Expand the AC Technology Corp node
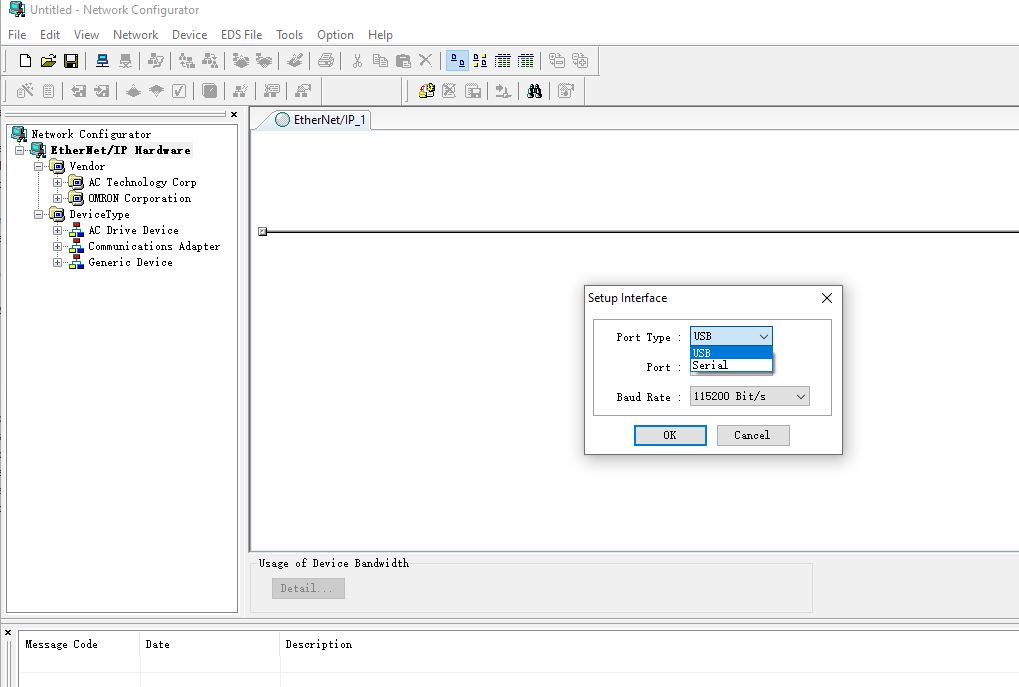The image size is (1019, 687). [x=58, y=182]
